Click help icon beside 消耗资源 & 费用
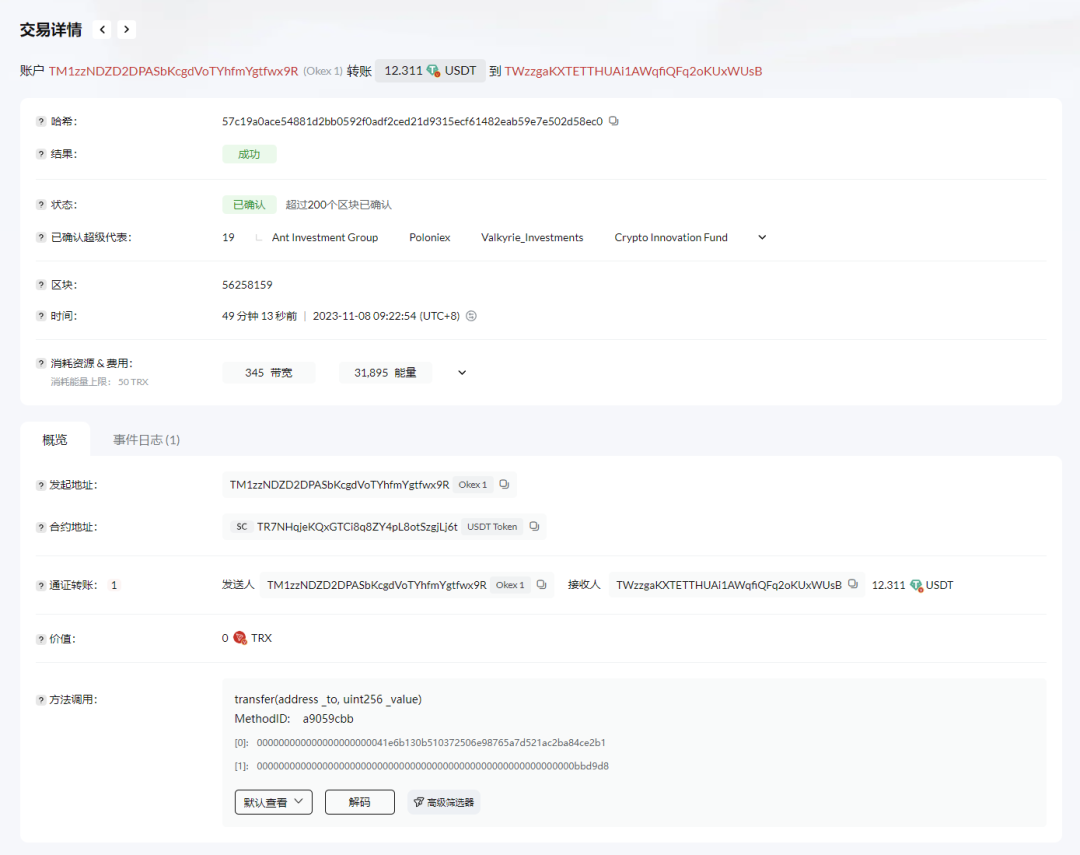The height and width of the screenshot is (855, 1080). click(x=41, y=364)
